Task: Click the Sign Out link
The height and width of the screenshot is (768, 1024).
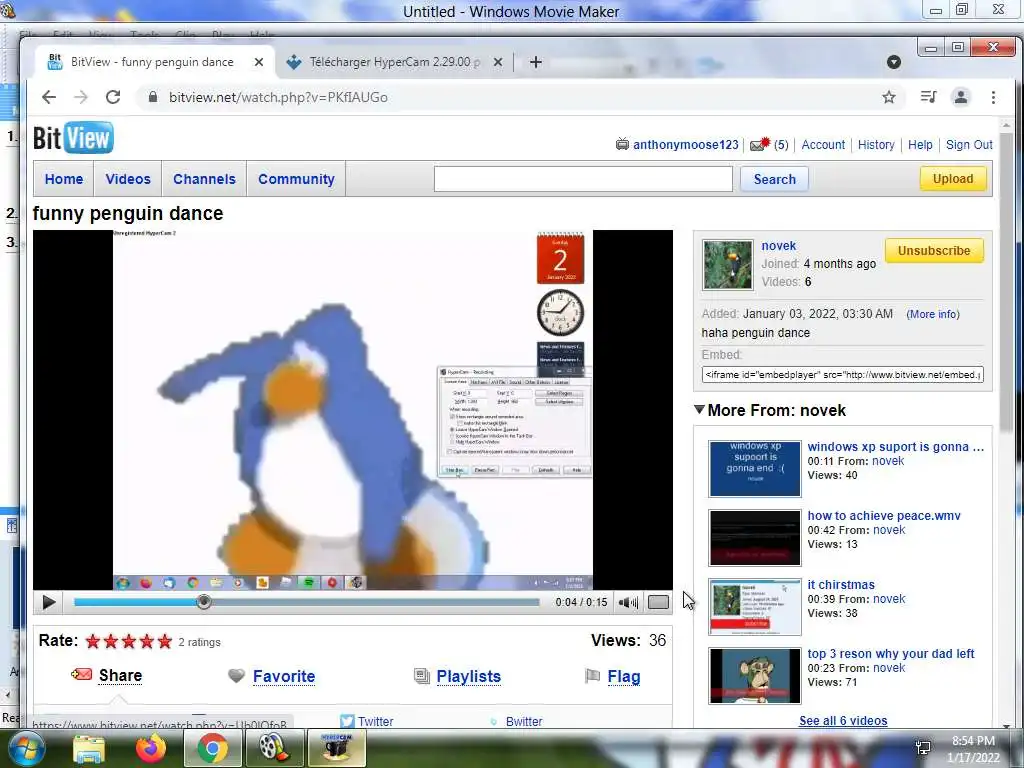Action: (x=969, y=144)
